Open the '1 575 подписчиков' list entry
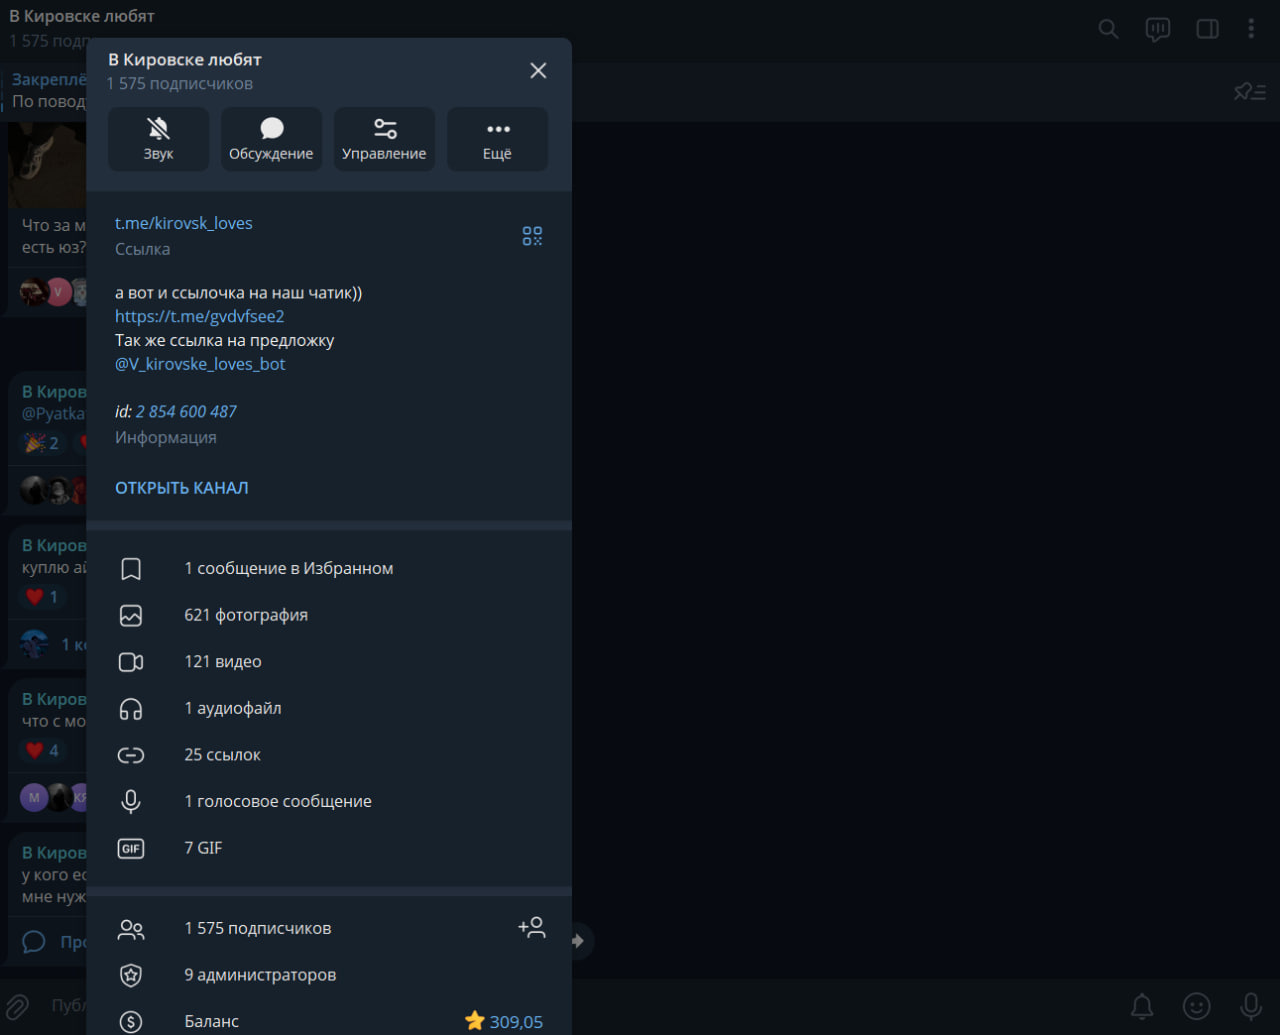 pyautogui.click(x=258, y=928)
